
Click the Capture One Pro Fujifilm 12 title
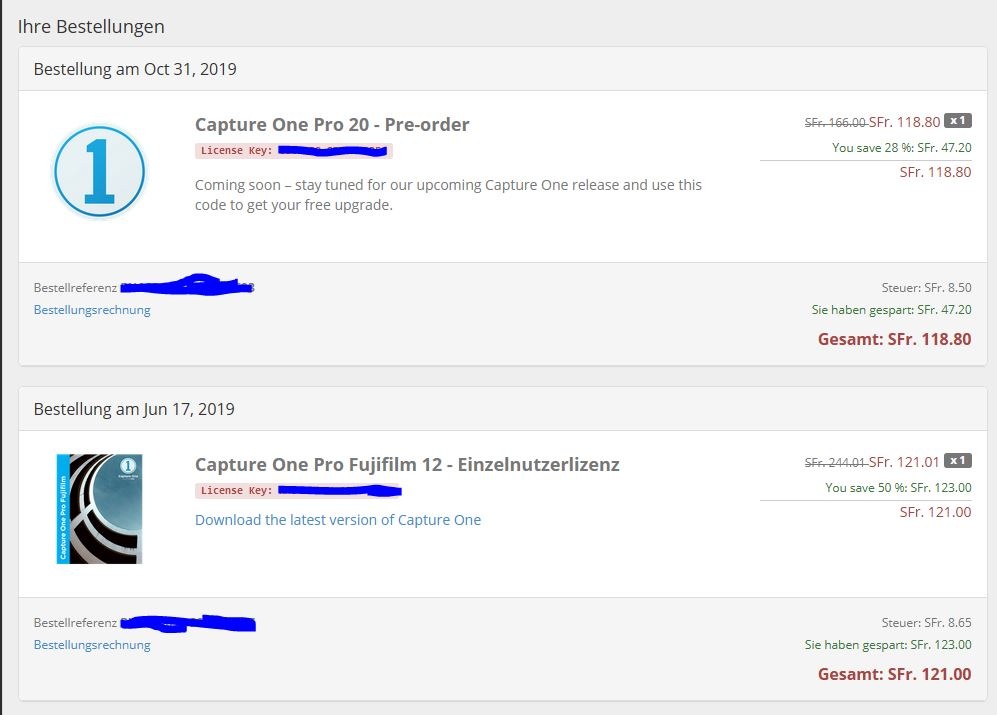click(x=407, y=464)
